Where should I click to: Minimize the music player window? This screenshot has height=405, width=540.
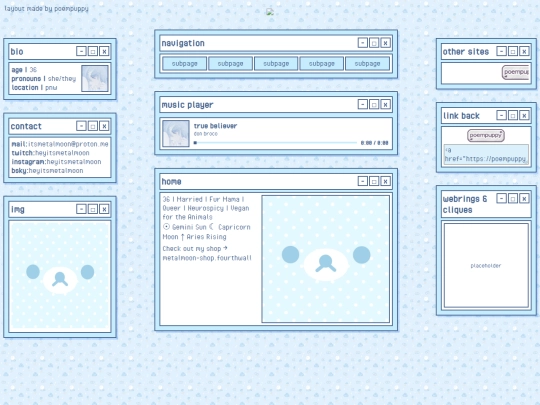coord(363,104)
